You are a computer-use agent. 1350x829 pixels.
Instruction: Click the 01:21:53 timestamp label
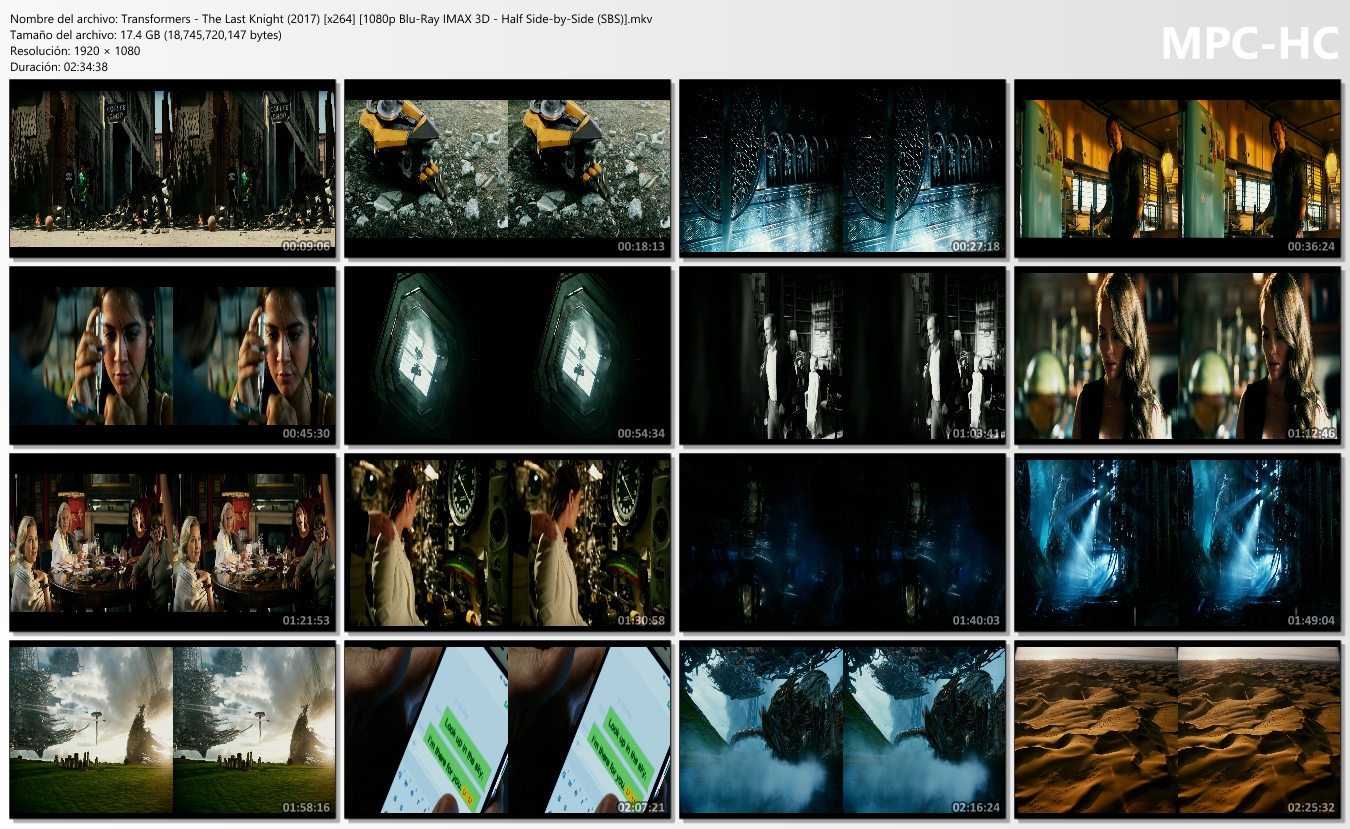coord(306,620)
